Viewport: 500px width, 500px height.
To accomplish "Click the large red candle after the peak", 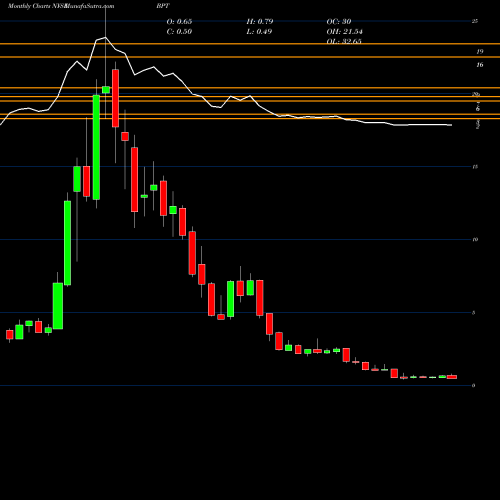I will pos(115,98).
